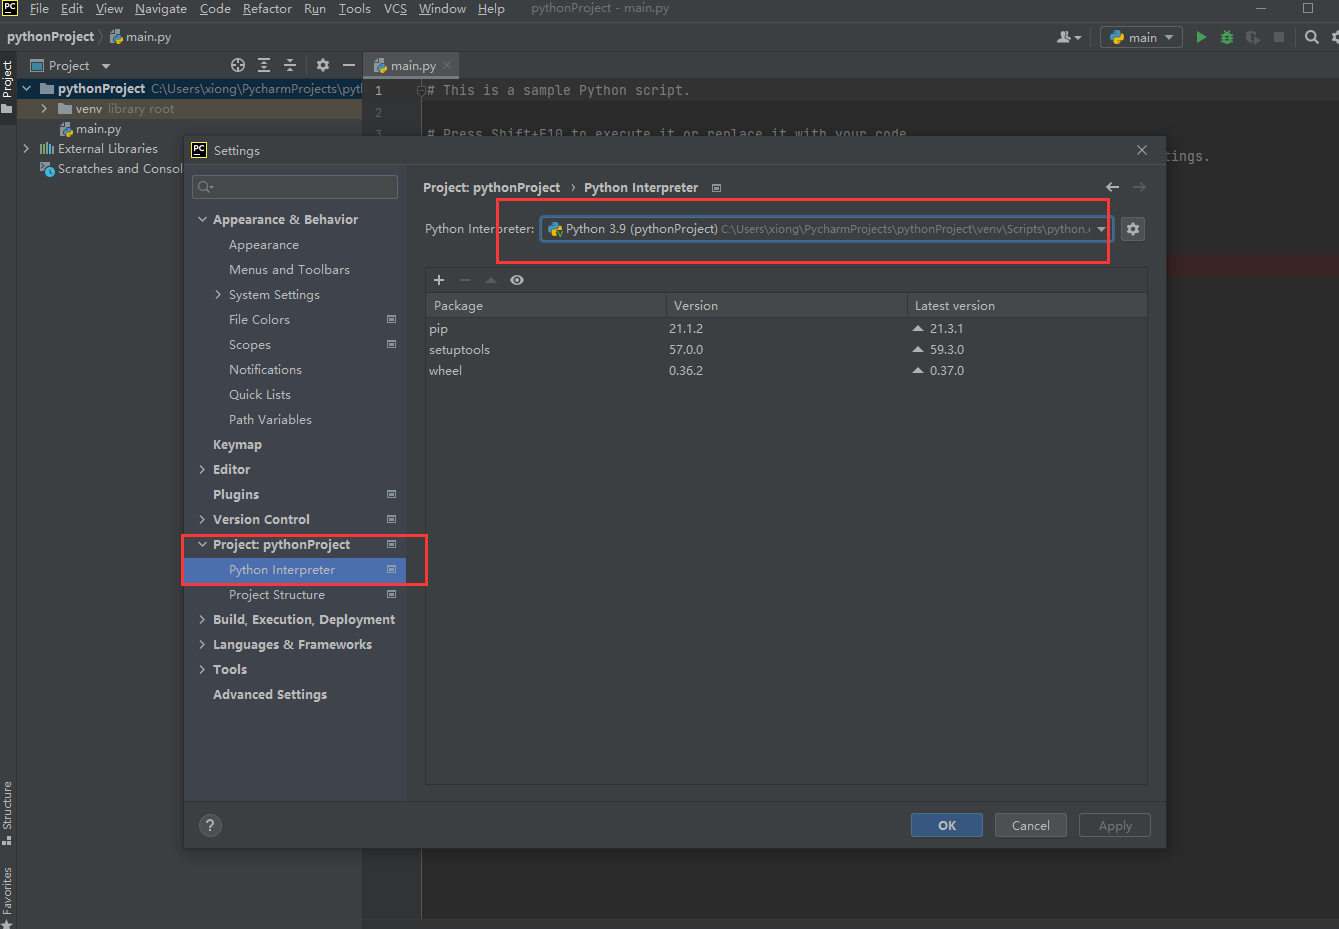
Task: Open Search Everywhere magnifier icon
Action: pyautogui.click(x=1312, y=37)
